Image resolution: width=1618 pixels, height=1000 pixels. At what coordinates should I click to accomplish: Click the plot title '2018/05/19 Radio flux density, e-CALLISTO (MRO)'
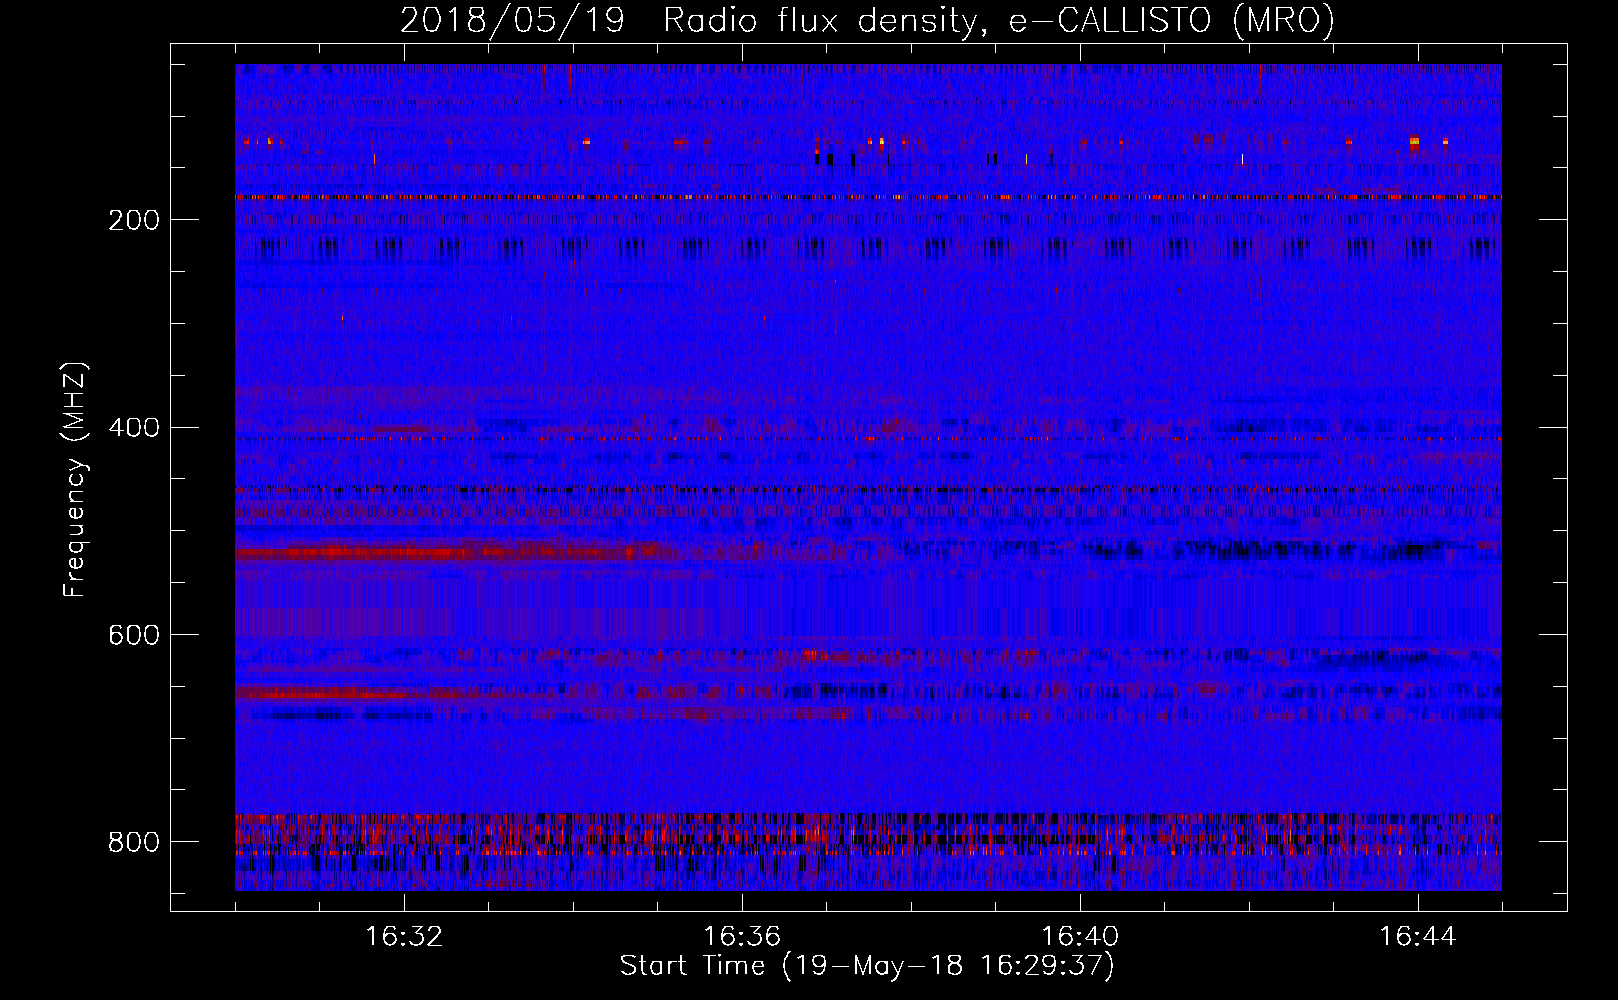coord(868,20)
